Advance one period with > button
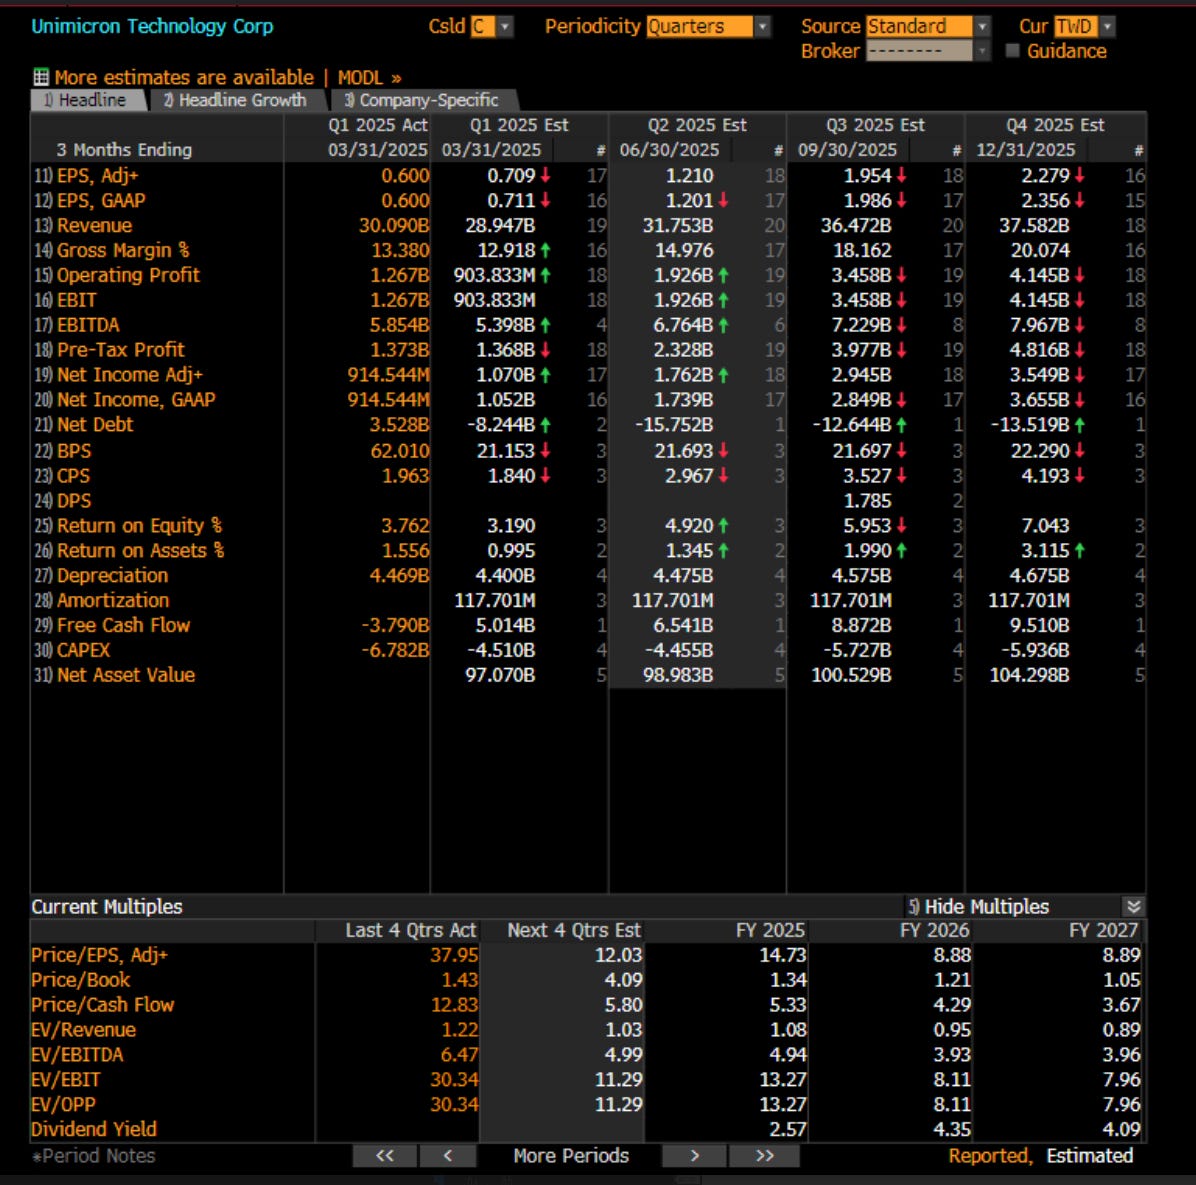Image resolution: width=1196 pixels, height=1185 pixels. click(x=694, y=1156)
